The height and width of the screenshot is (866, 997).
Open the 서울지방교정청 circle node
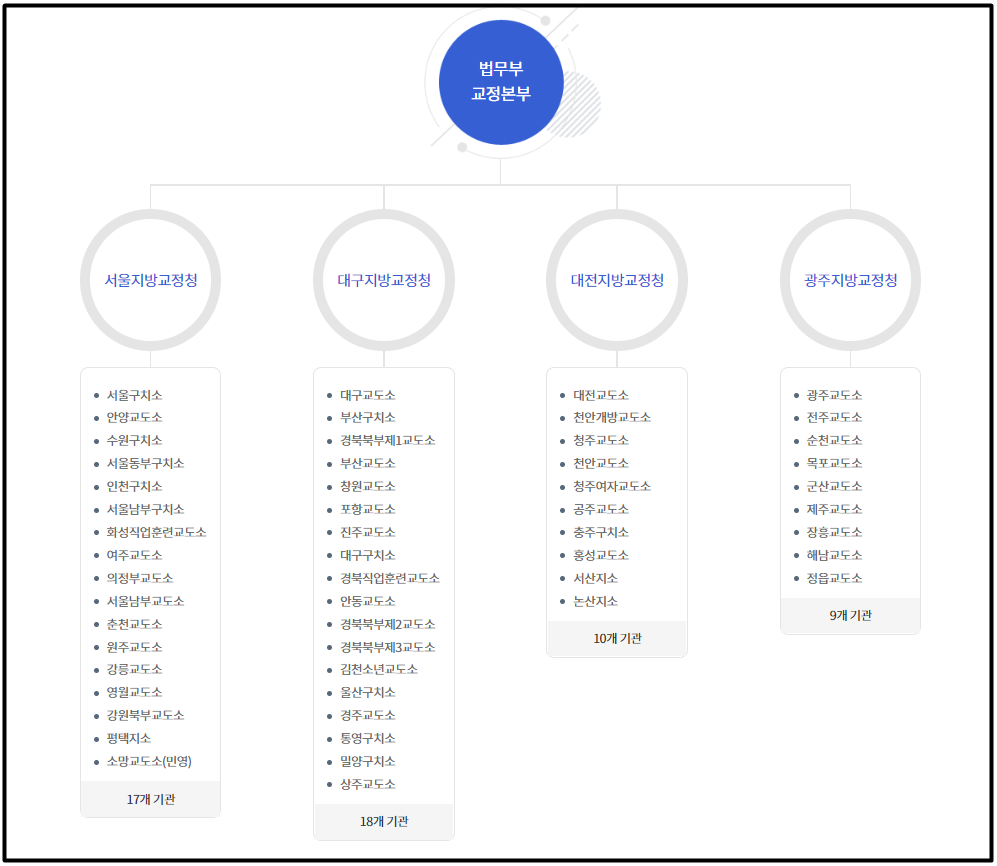151,280
